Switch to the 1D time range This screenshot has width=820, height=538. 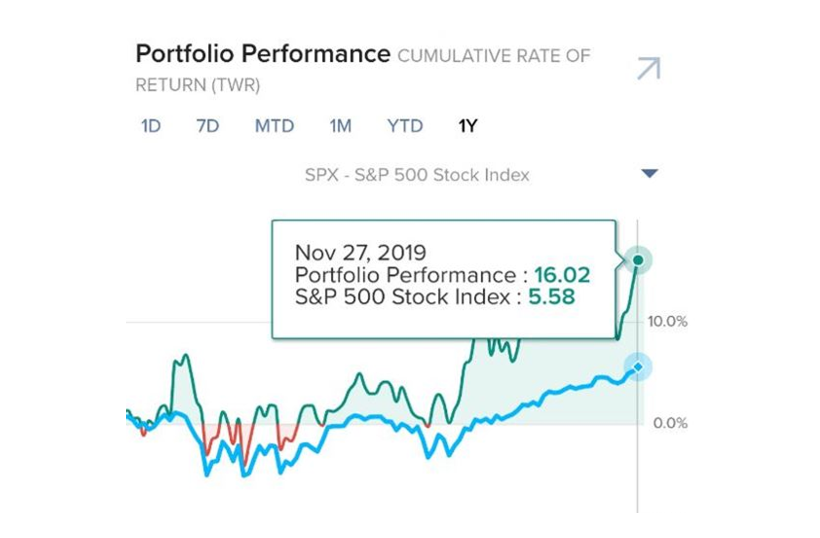point(150,126)
